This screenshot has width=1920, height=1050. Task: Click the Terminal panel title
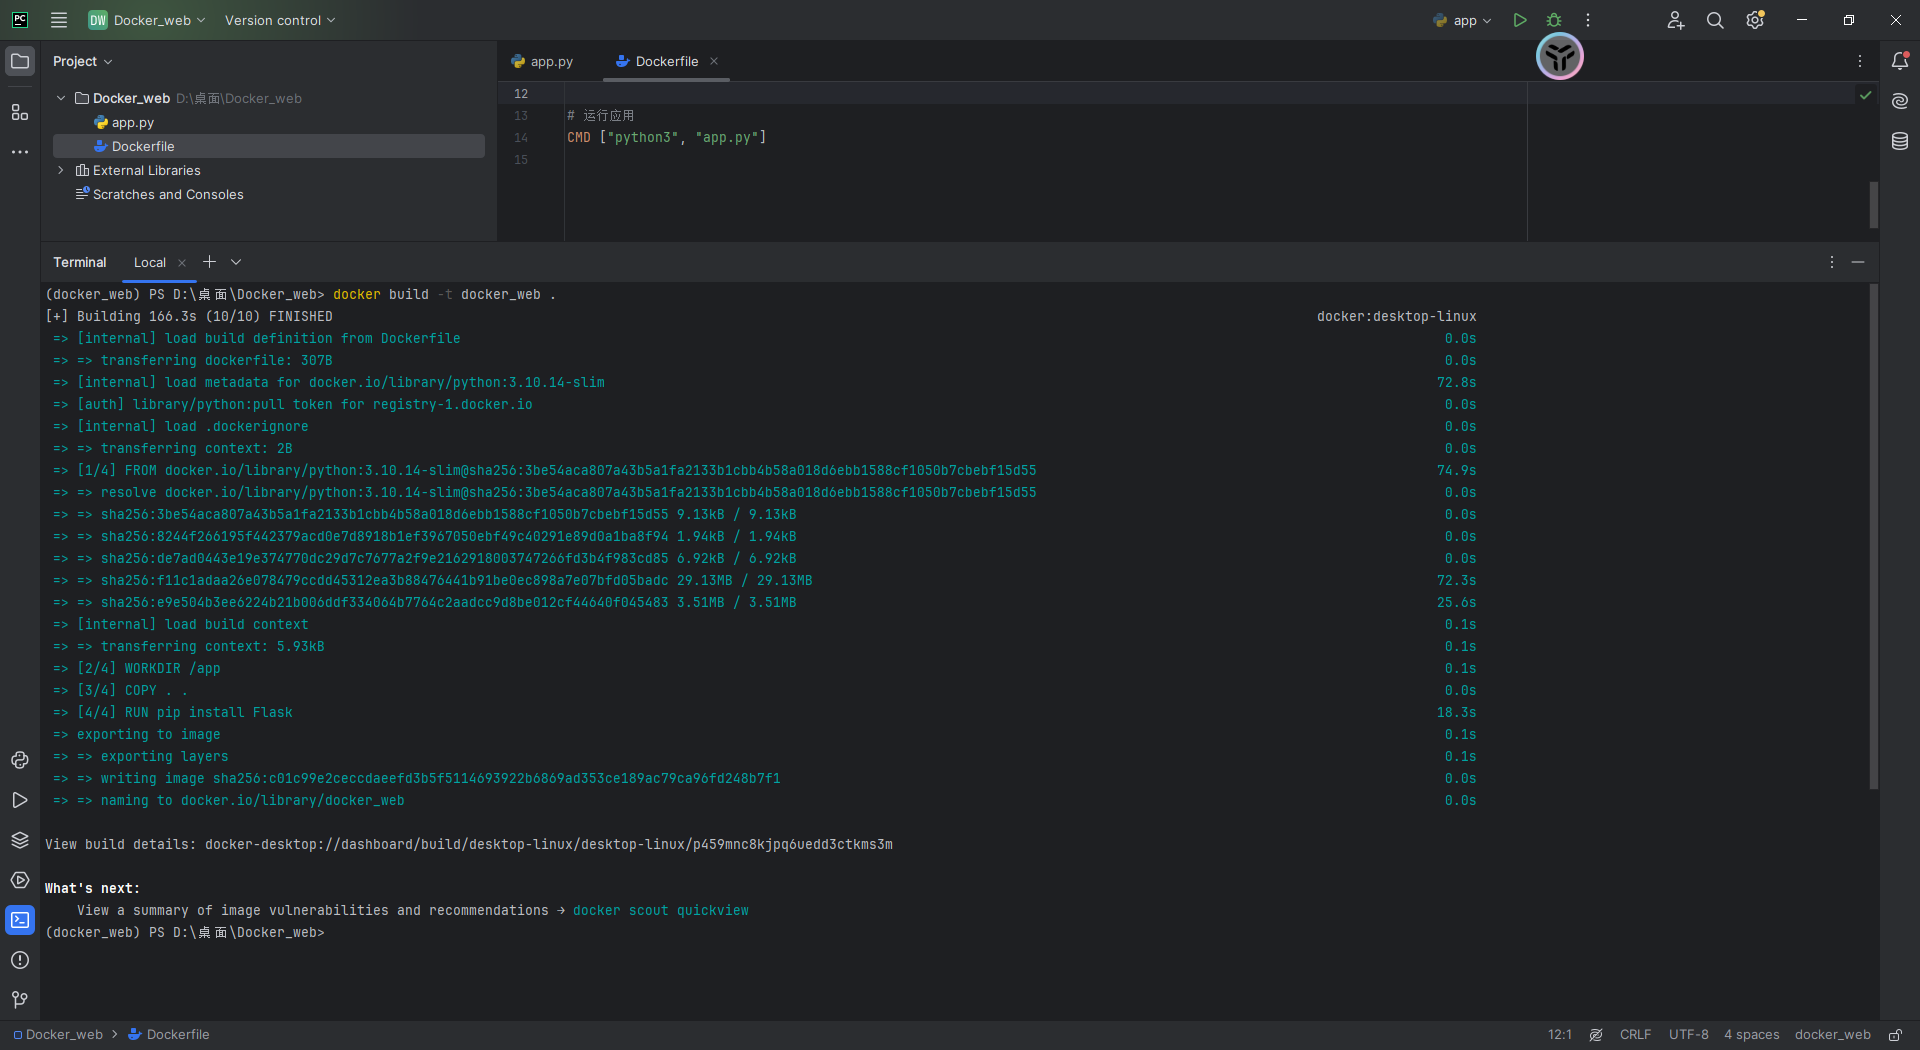click(80, 262)
